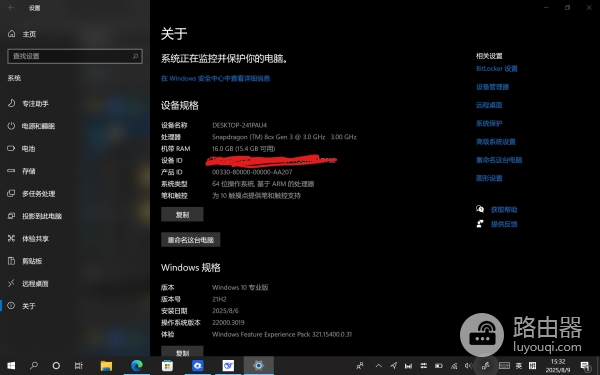Click Windows 10 专业版 edition text
The height and width of the screenshot is (375, 600).
click(x=240, y=287)
